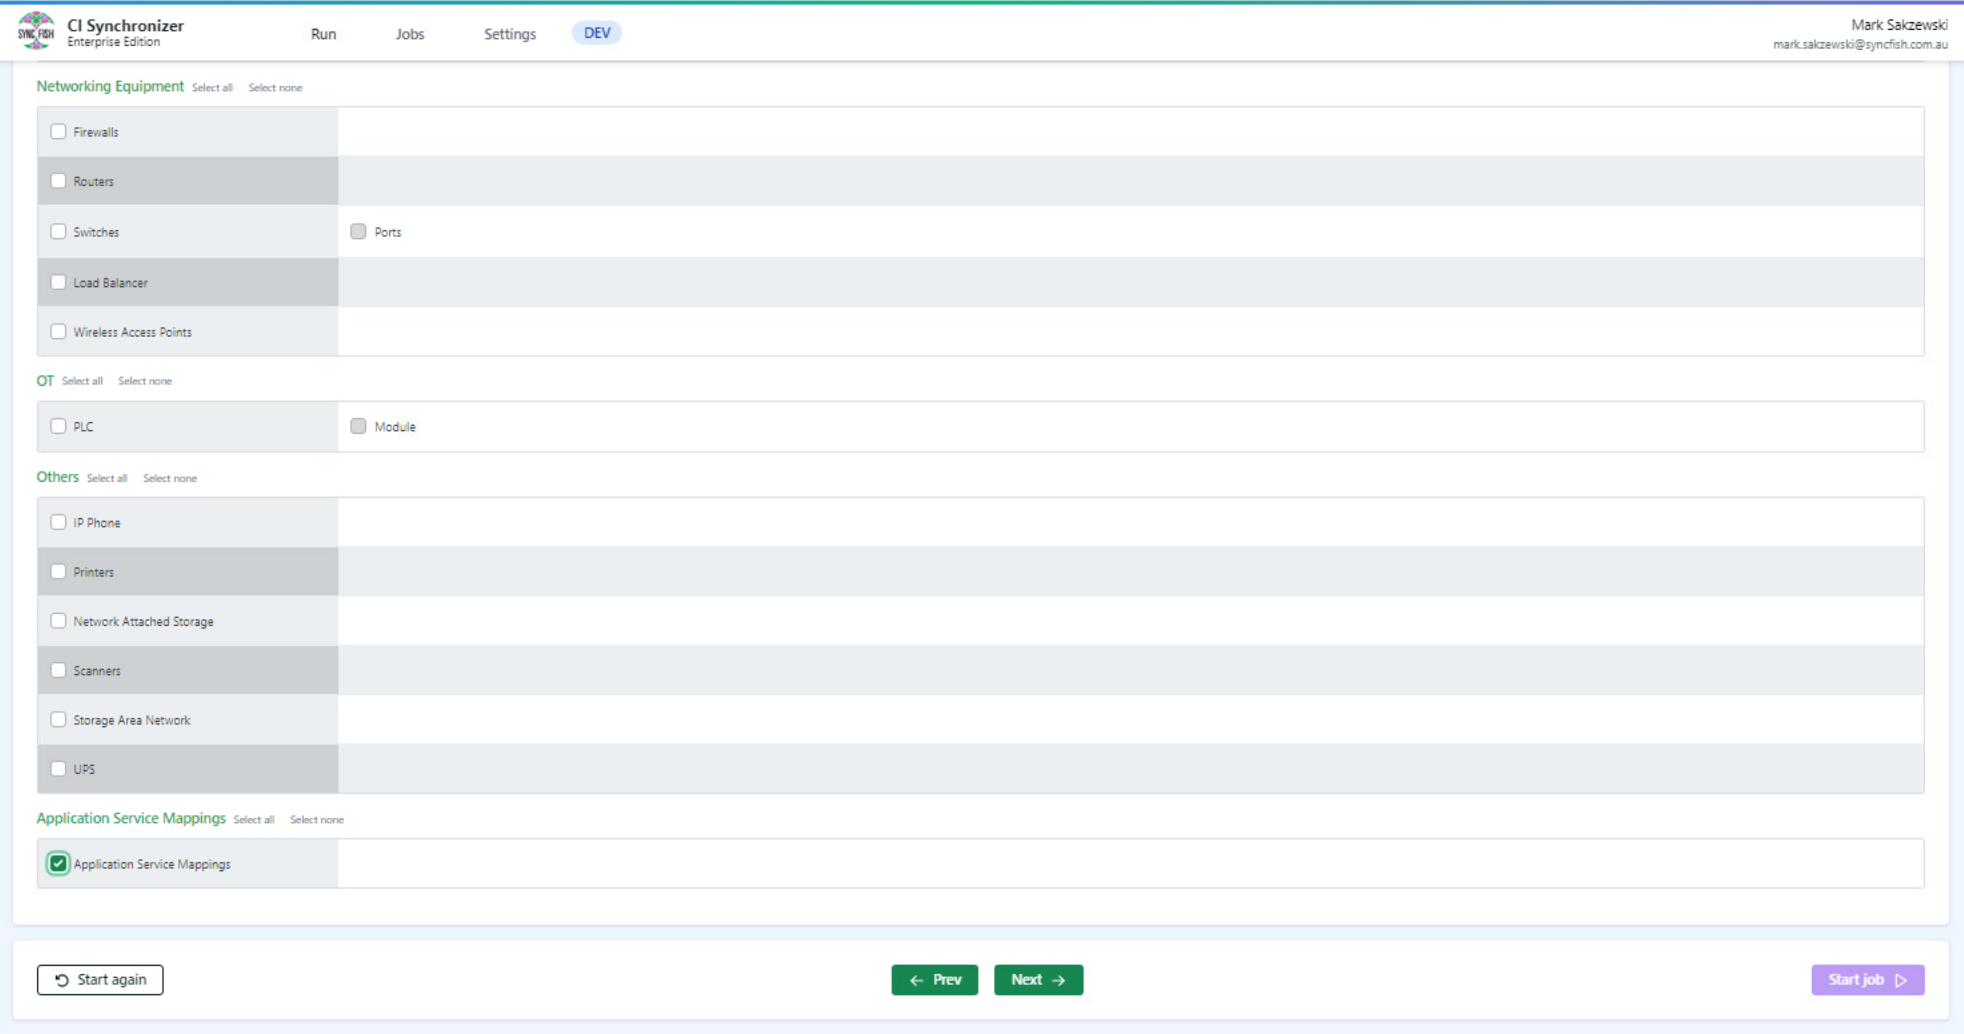Click the Networking Equipment heading
1964x1034 pixels.
click(x=110, y=86)
